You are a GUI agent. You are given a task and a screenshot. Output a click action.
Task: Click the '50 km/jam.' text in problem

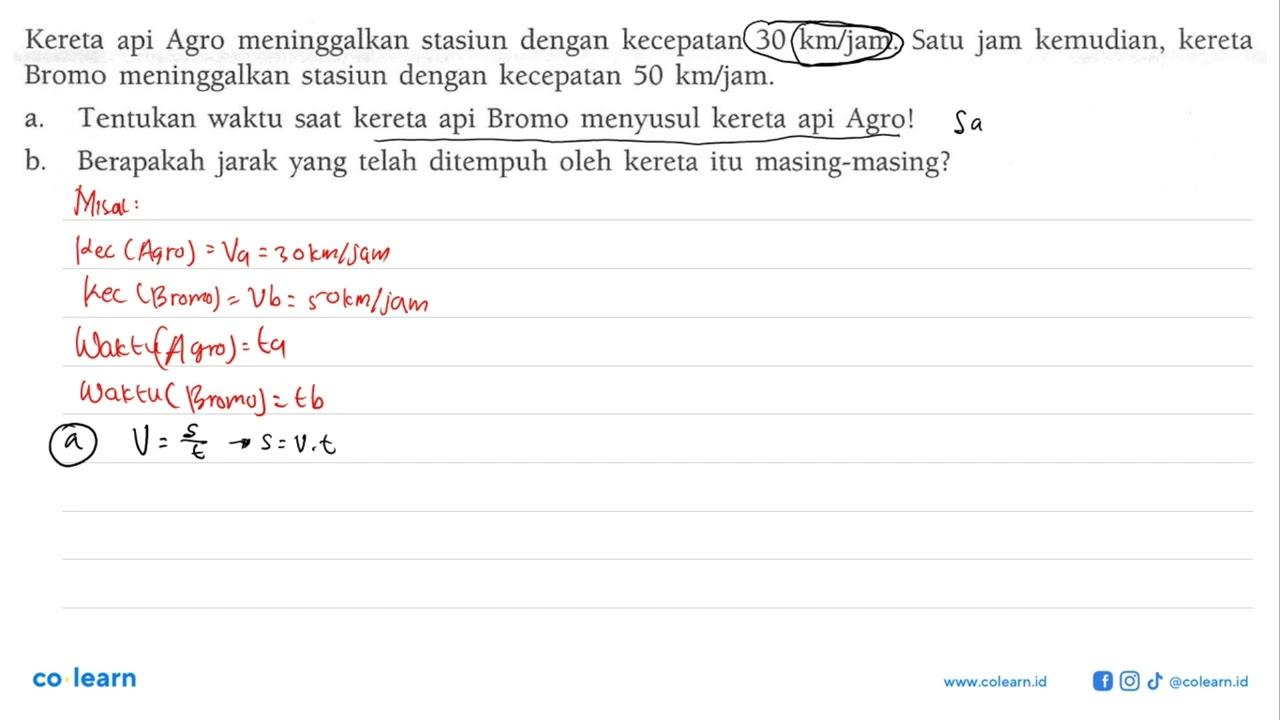pyautogui.click(x=705, y=76)
